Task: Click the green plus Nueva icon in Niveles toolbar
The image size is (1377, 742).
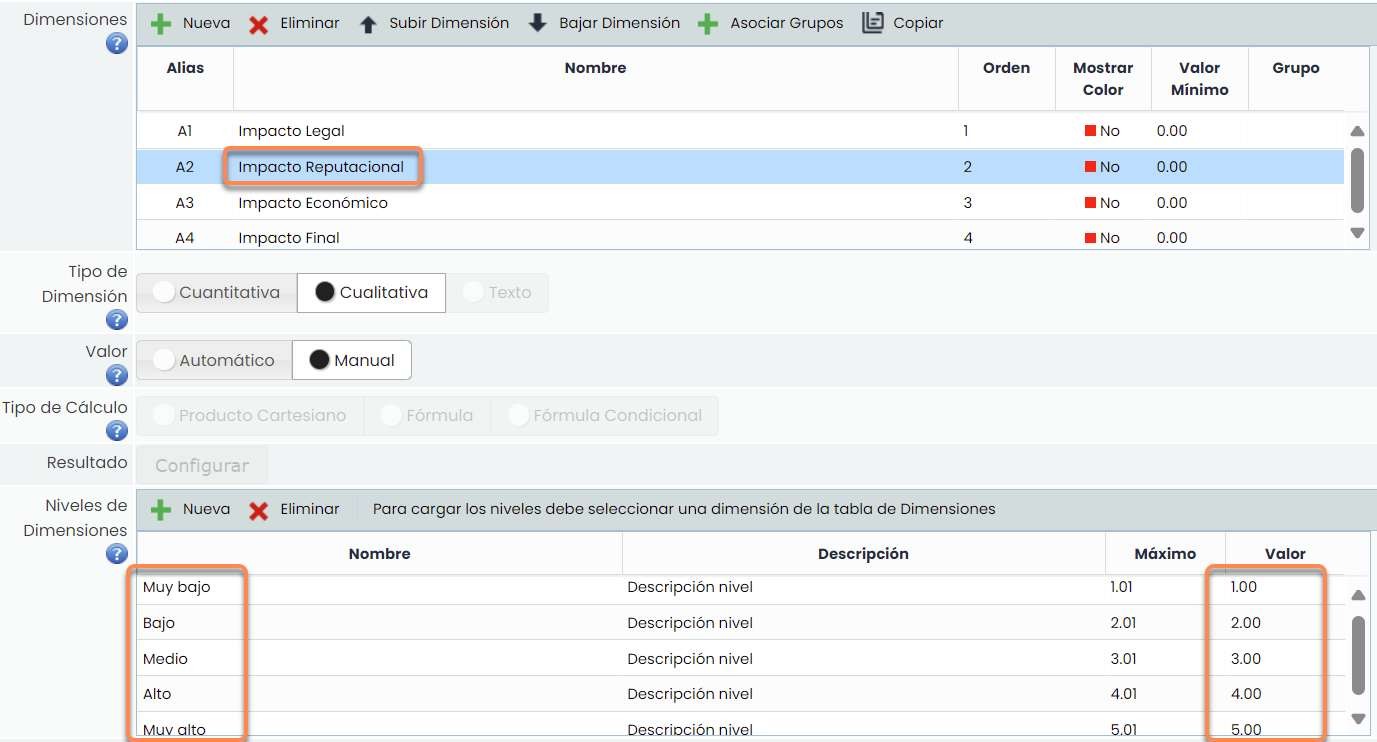Action: pyautogui.click(x=161, y=510)
